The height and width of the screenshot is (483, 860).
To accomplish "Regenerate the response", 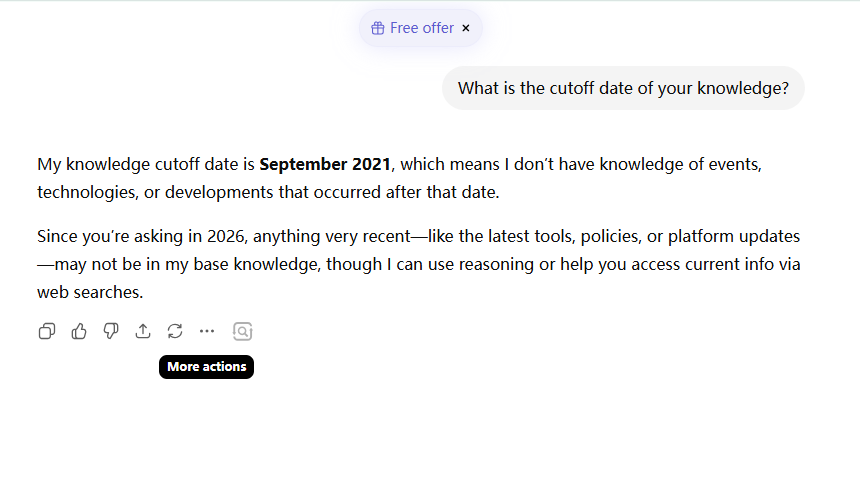I will point(175,331).
